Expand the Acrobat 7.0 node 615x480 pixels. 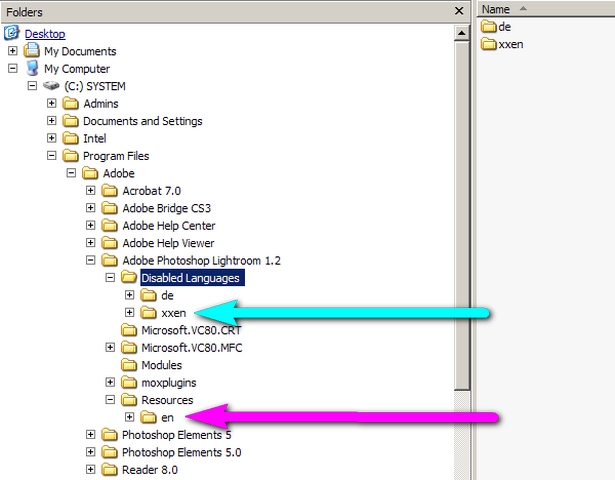point(91,190)
